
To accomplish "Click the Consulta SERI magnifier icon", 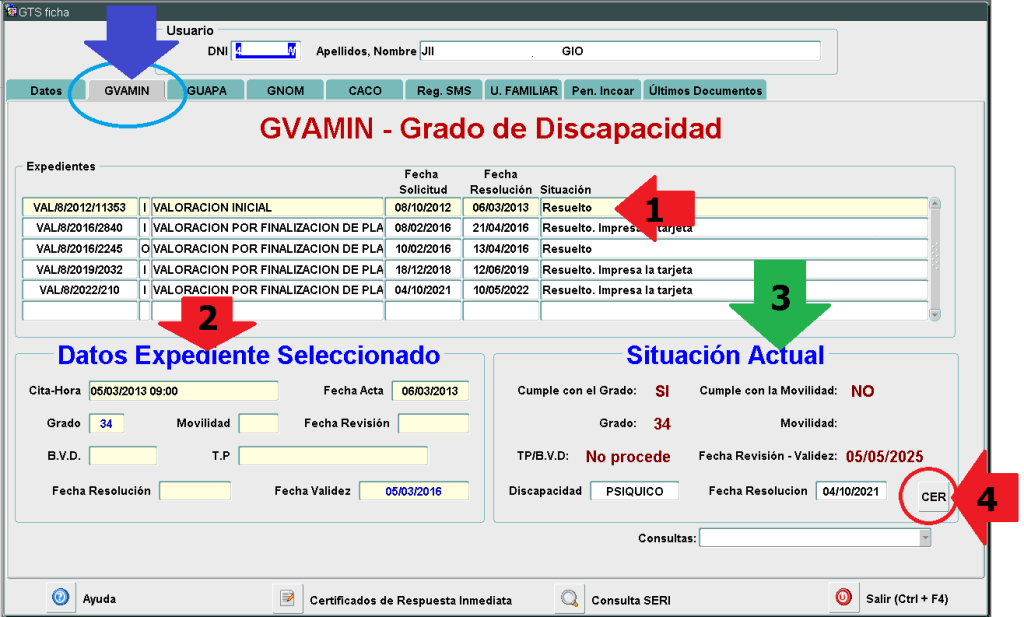I will click(569, 599).
